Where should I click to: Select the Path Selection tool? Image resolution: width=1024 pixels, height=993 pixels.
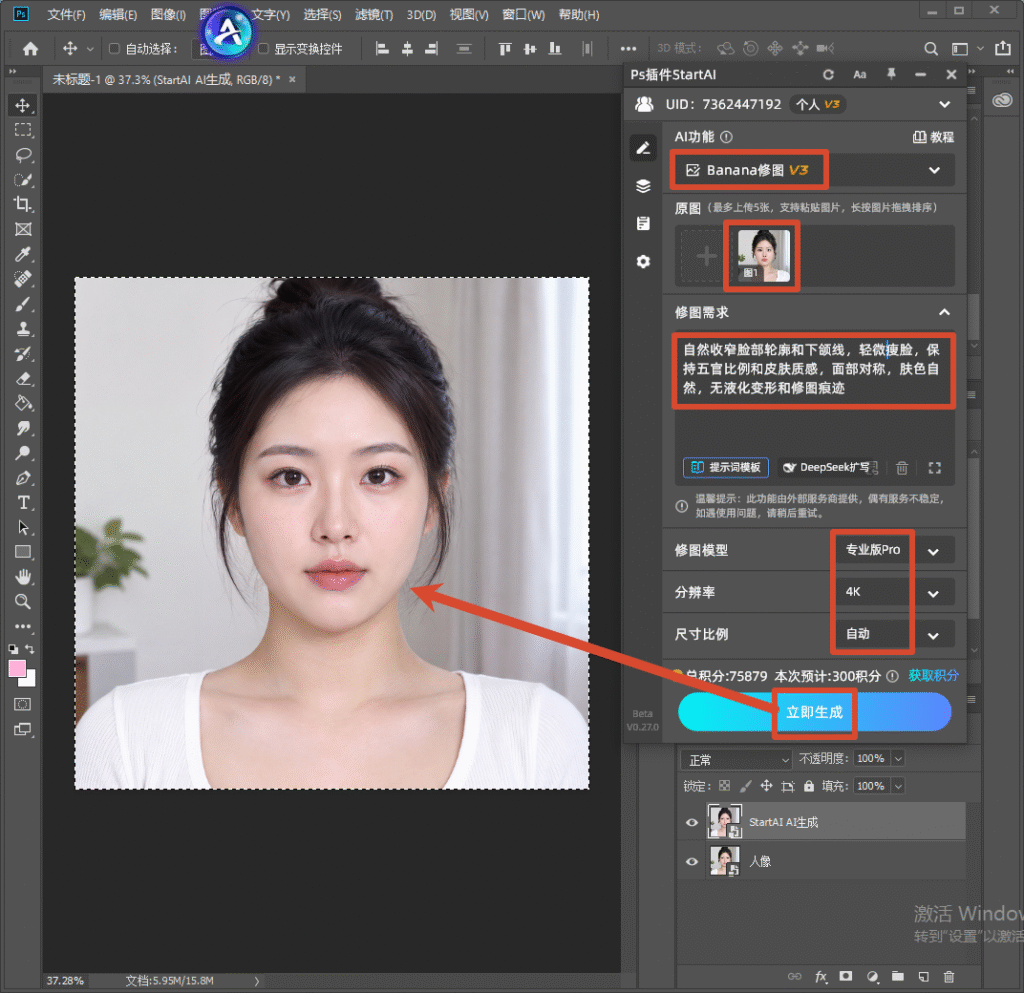coord(23,527)
